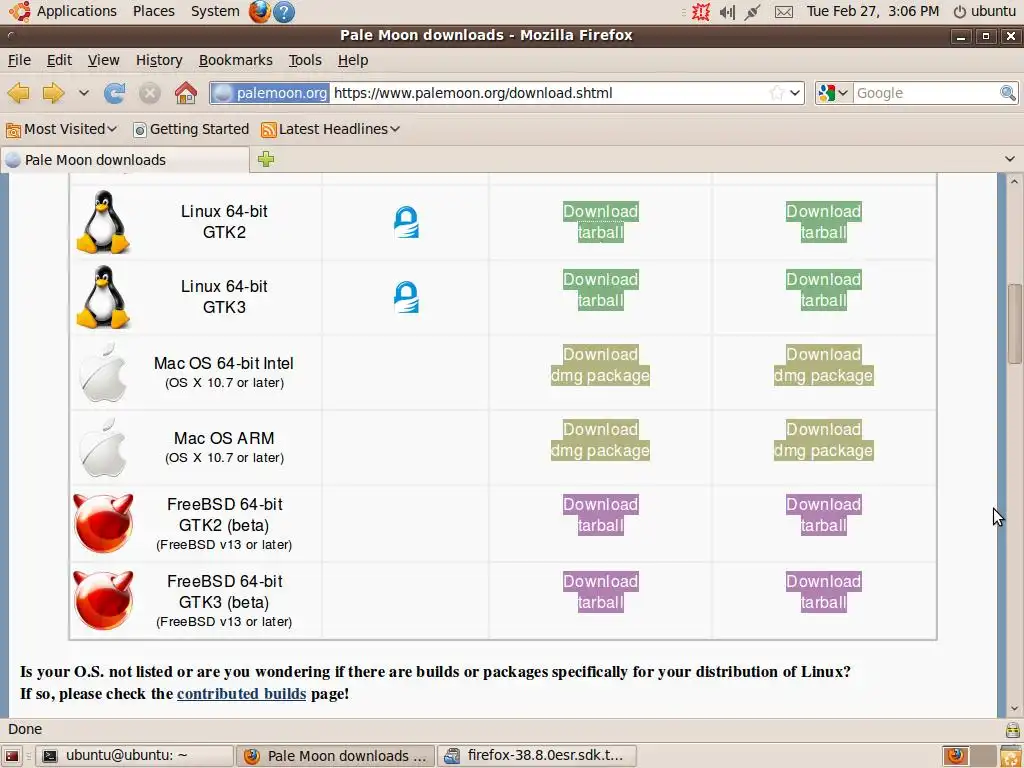Click the Apple logo in Mac OS ARM row
Image resolution: width=1024 pixels, height=768 pixels.
103,447
